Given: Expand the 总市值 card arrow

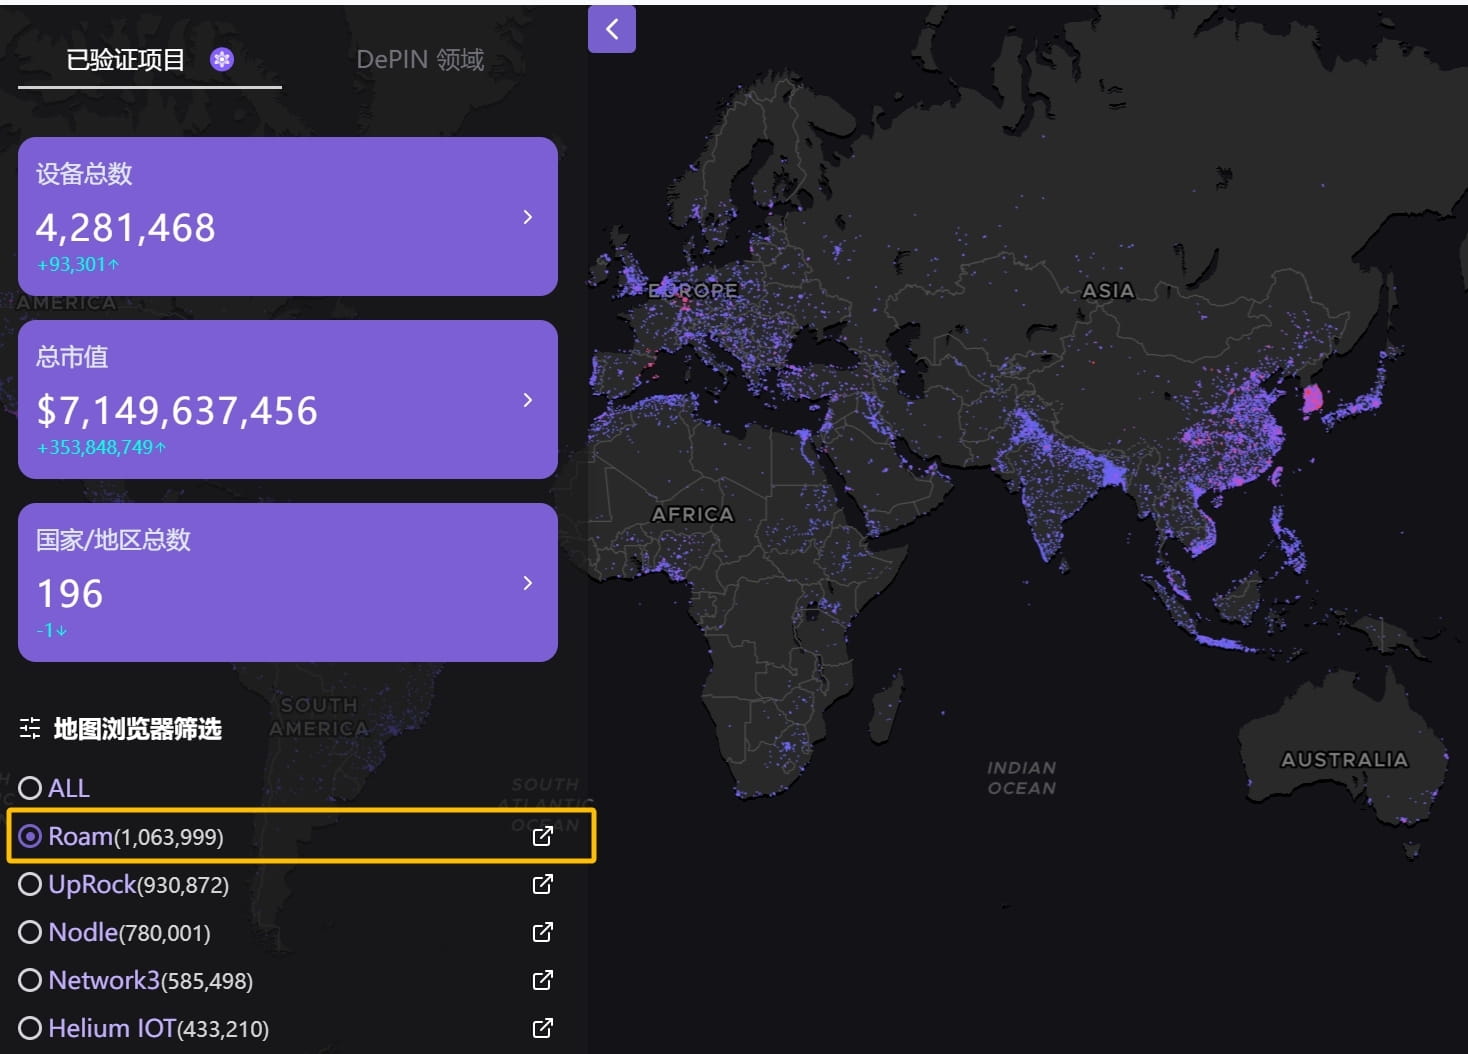Looking at the screenshot, I should click(x=528, y=400).
